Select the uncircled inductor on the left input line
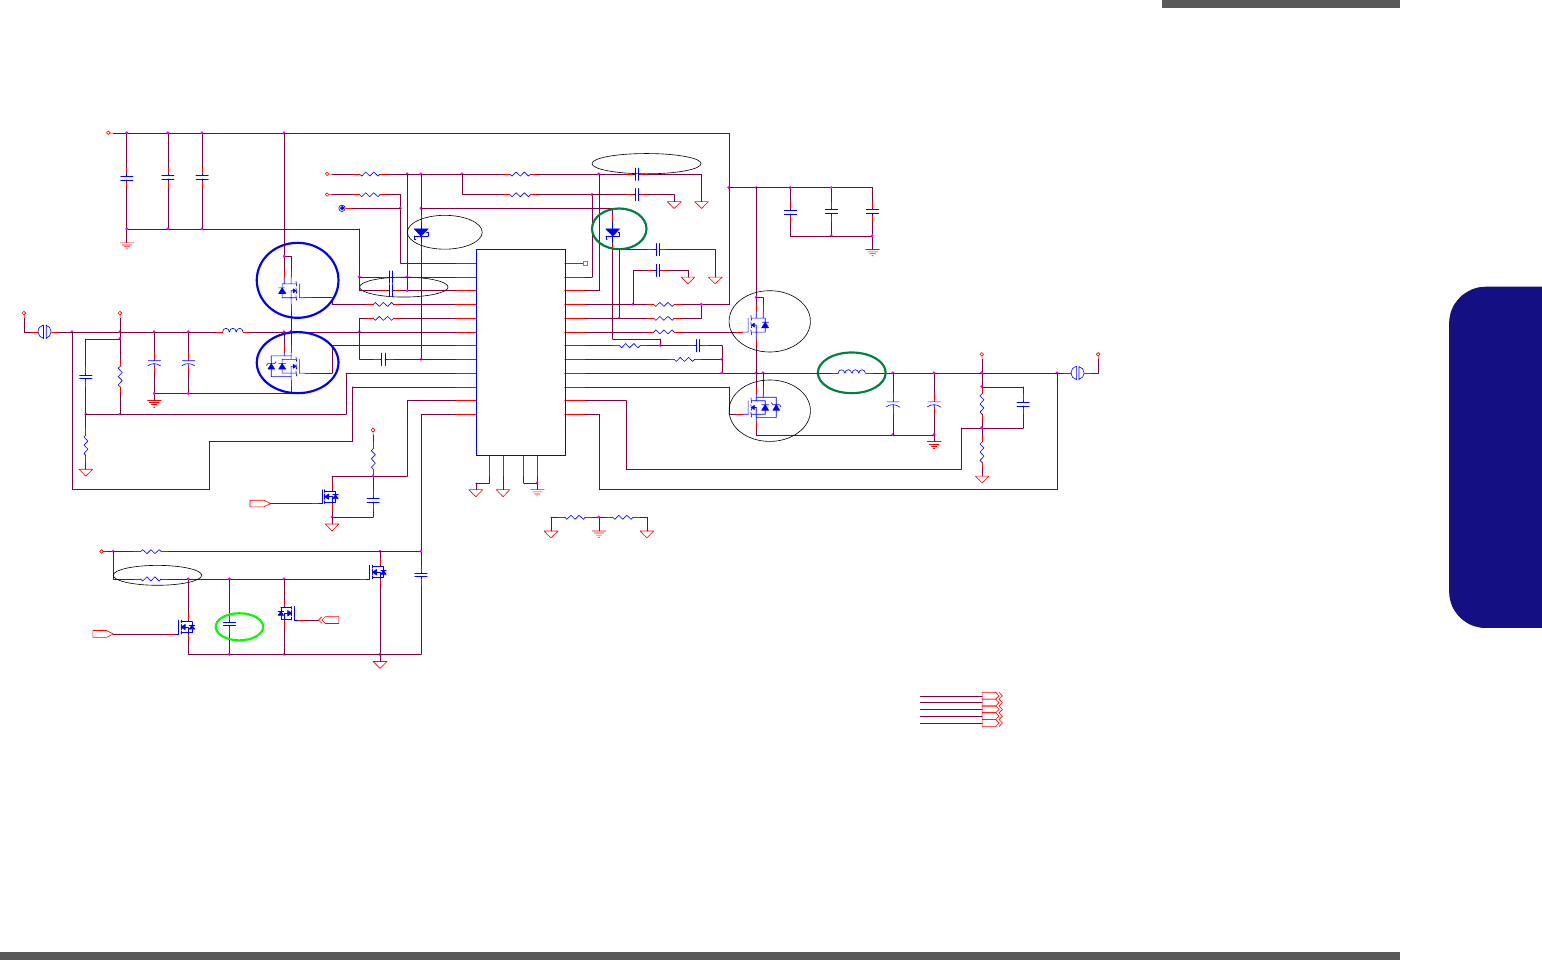The height and width of the screenshot is (960, 1542). click(232, 331)
